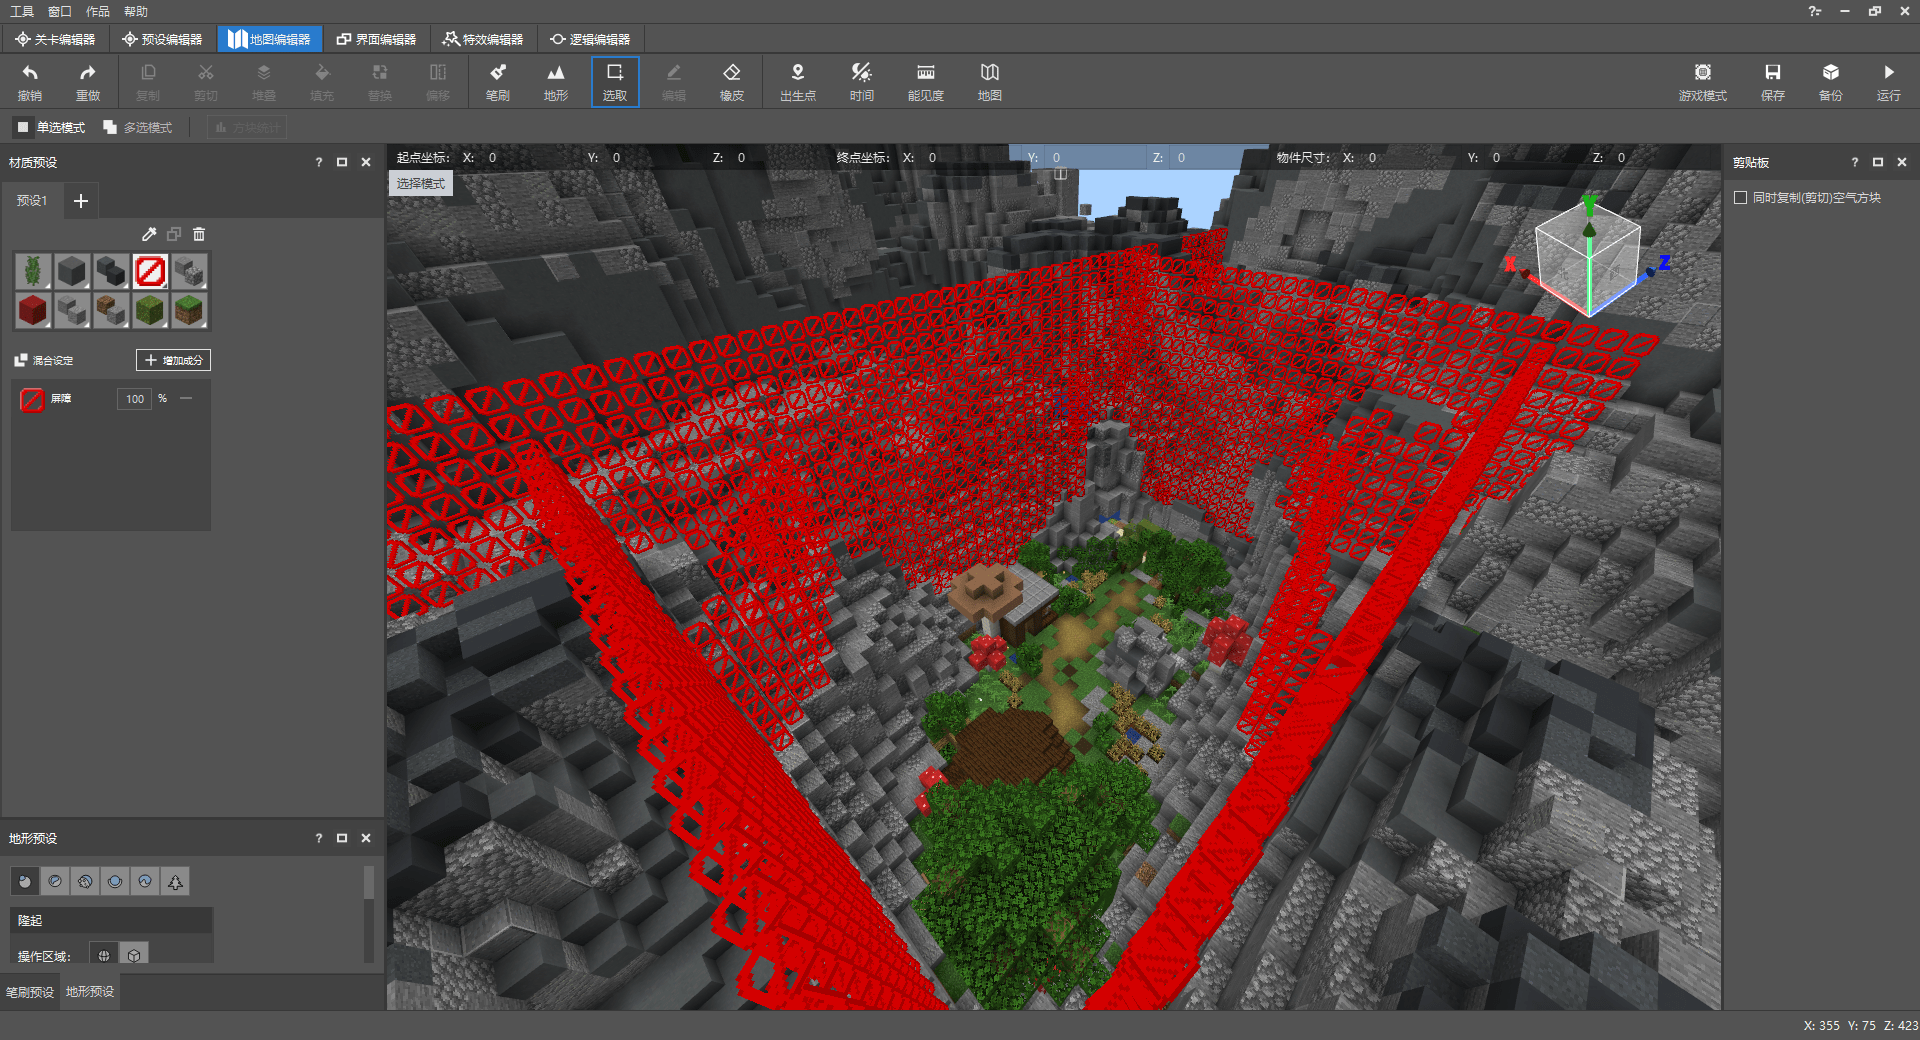Click the help icon on 剪贴板 panel
Screen dimensions: 1920x1040
click(1855, 162)
